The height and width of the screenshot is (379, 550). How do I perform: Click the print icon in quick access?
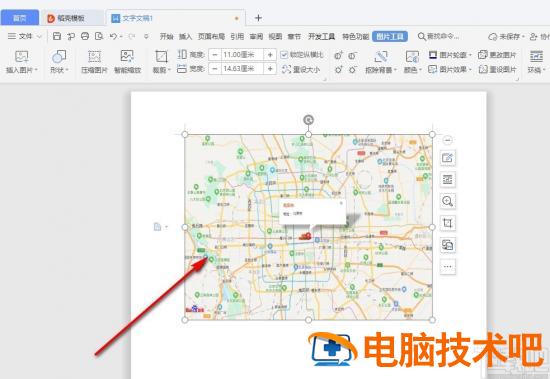pyautogui.click(x=85, y=36)
